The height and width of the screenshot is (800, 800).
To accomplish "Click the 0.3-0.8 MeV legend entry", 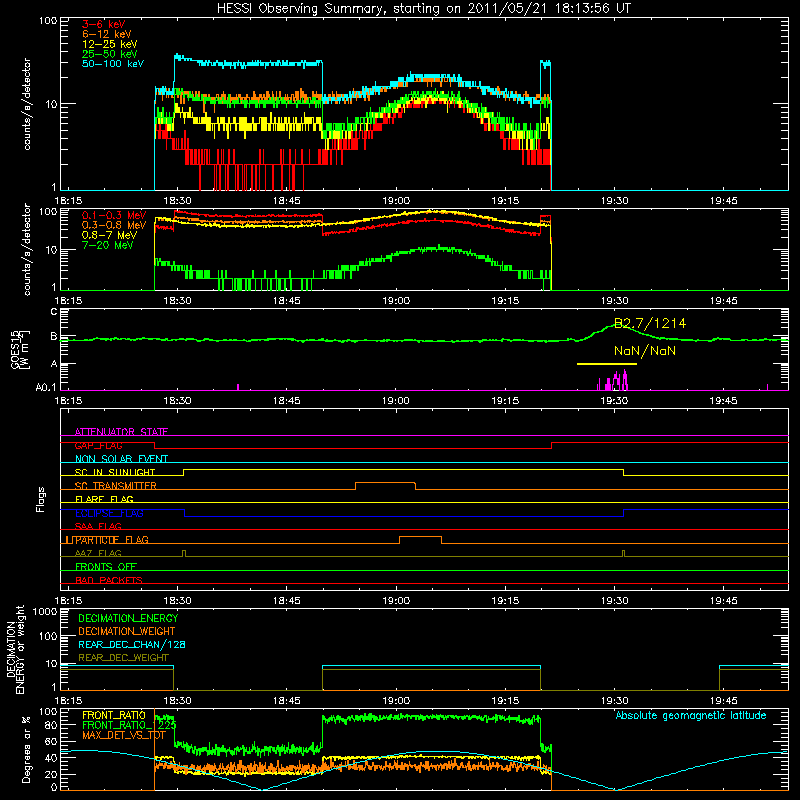I will [x=114, y=225].
